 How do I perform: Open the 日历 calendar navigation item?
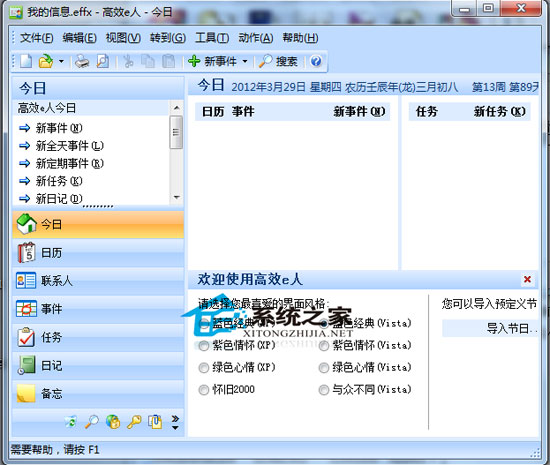(x=98, y=253)
